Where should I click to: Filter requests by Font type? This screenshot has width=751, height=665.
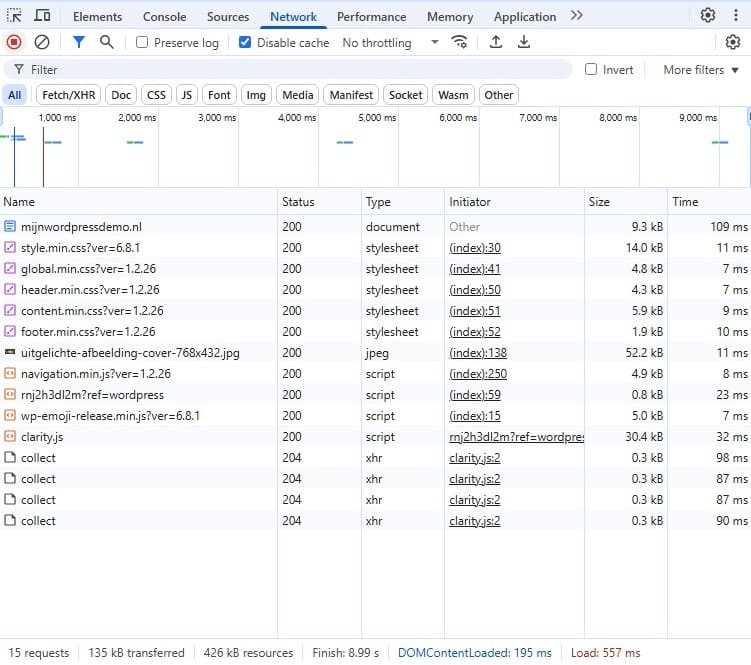219,95
